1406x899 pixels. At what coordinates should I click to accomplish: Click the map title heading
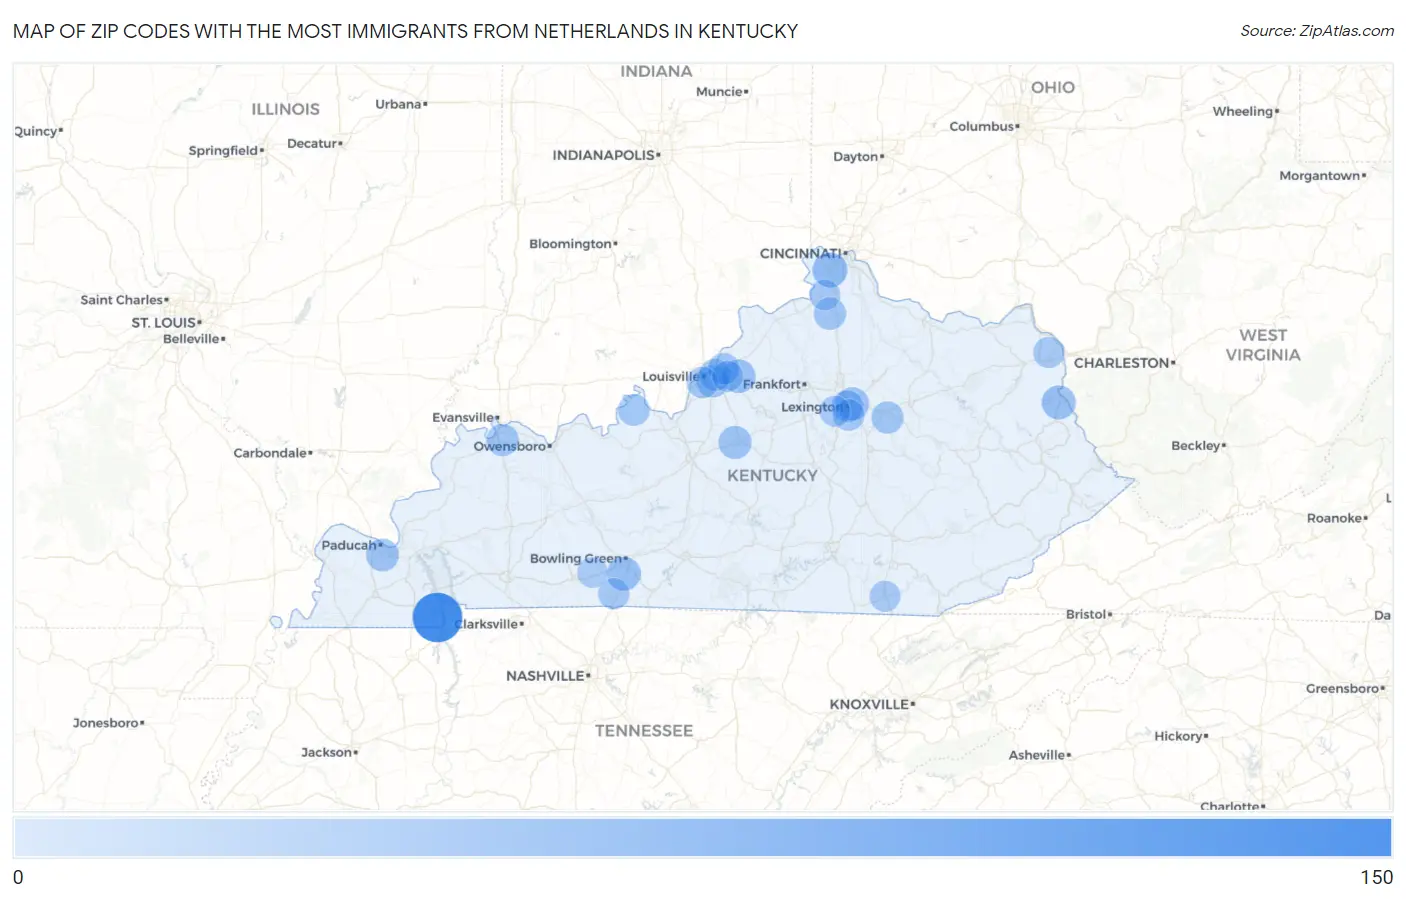pyautogui.click(x=405, y=31)
